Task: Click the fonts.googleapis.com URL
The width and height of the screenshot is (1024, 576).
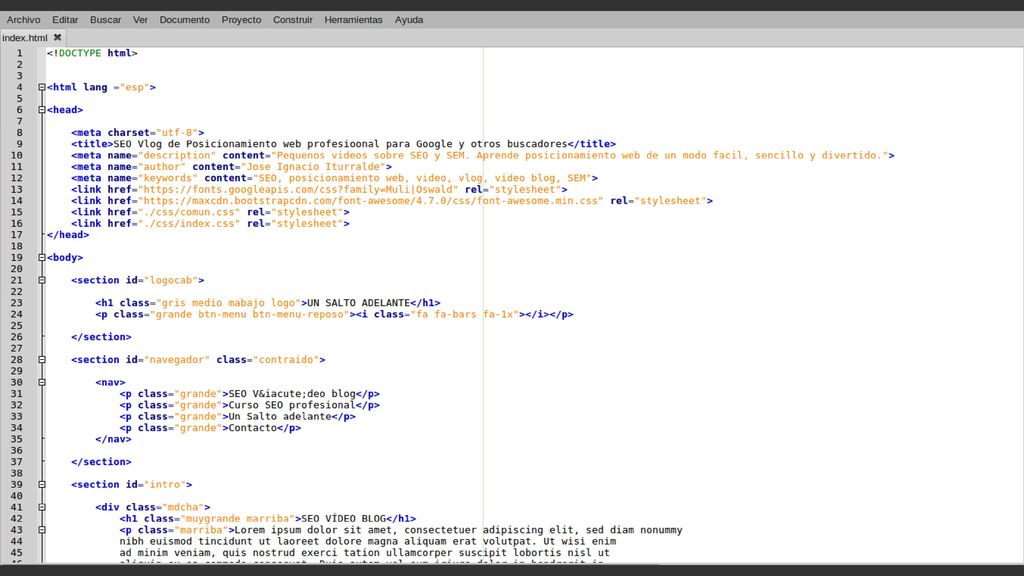Action: pyautogui.click(x=298, y=189)
